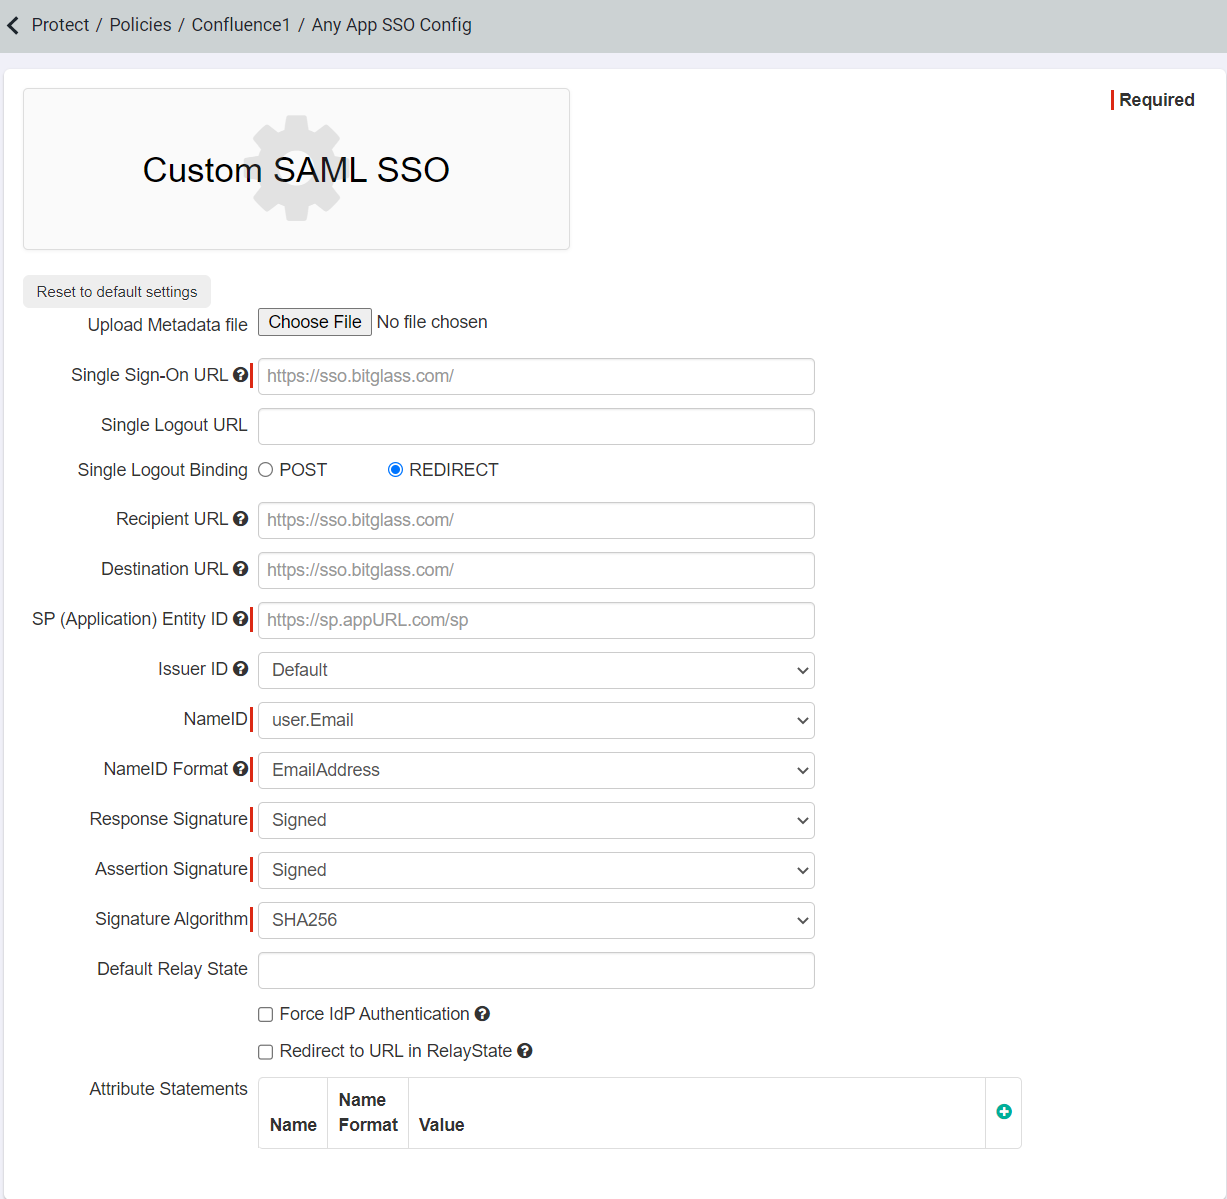Image resolution: width=1227 pixels, height=1199 pixels.
Task: Click Reset to default settings
Action: tap(116, 291)
